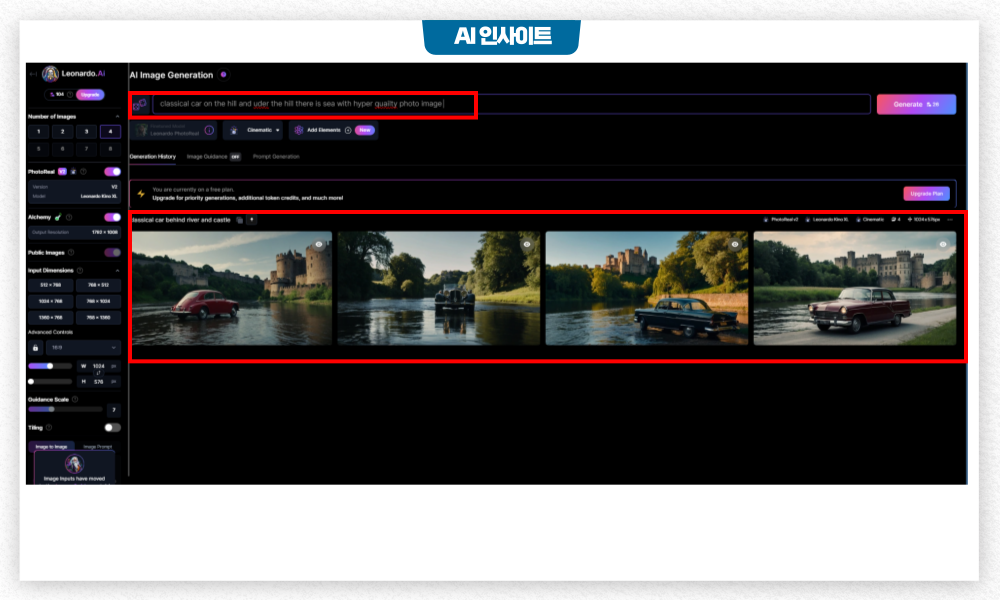Toggle the PhotoReal switch

tap(112, 172)
